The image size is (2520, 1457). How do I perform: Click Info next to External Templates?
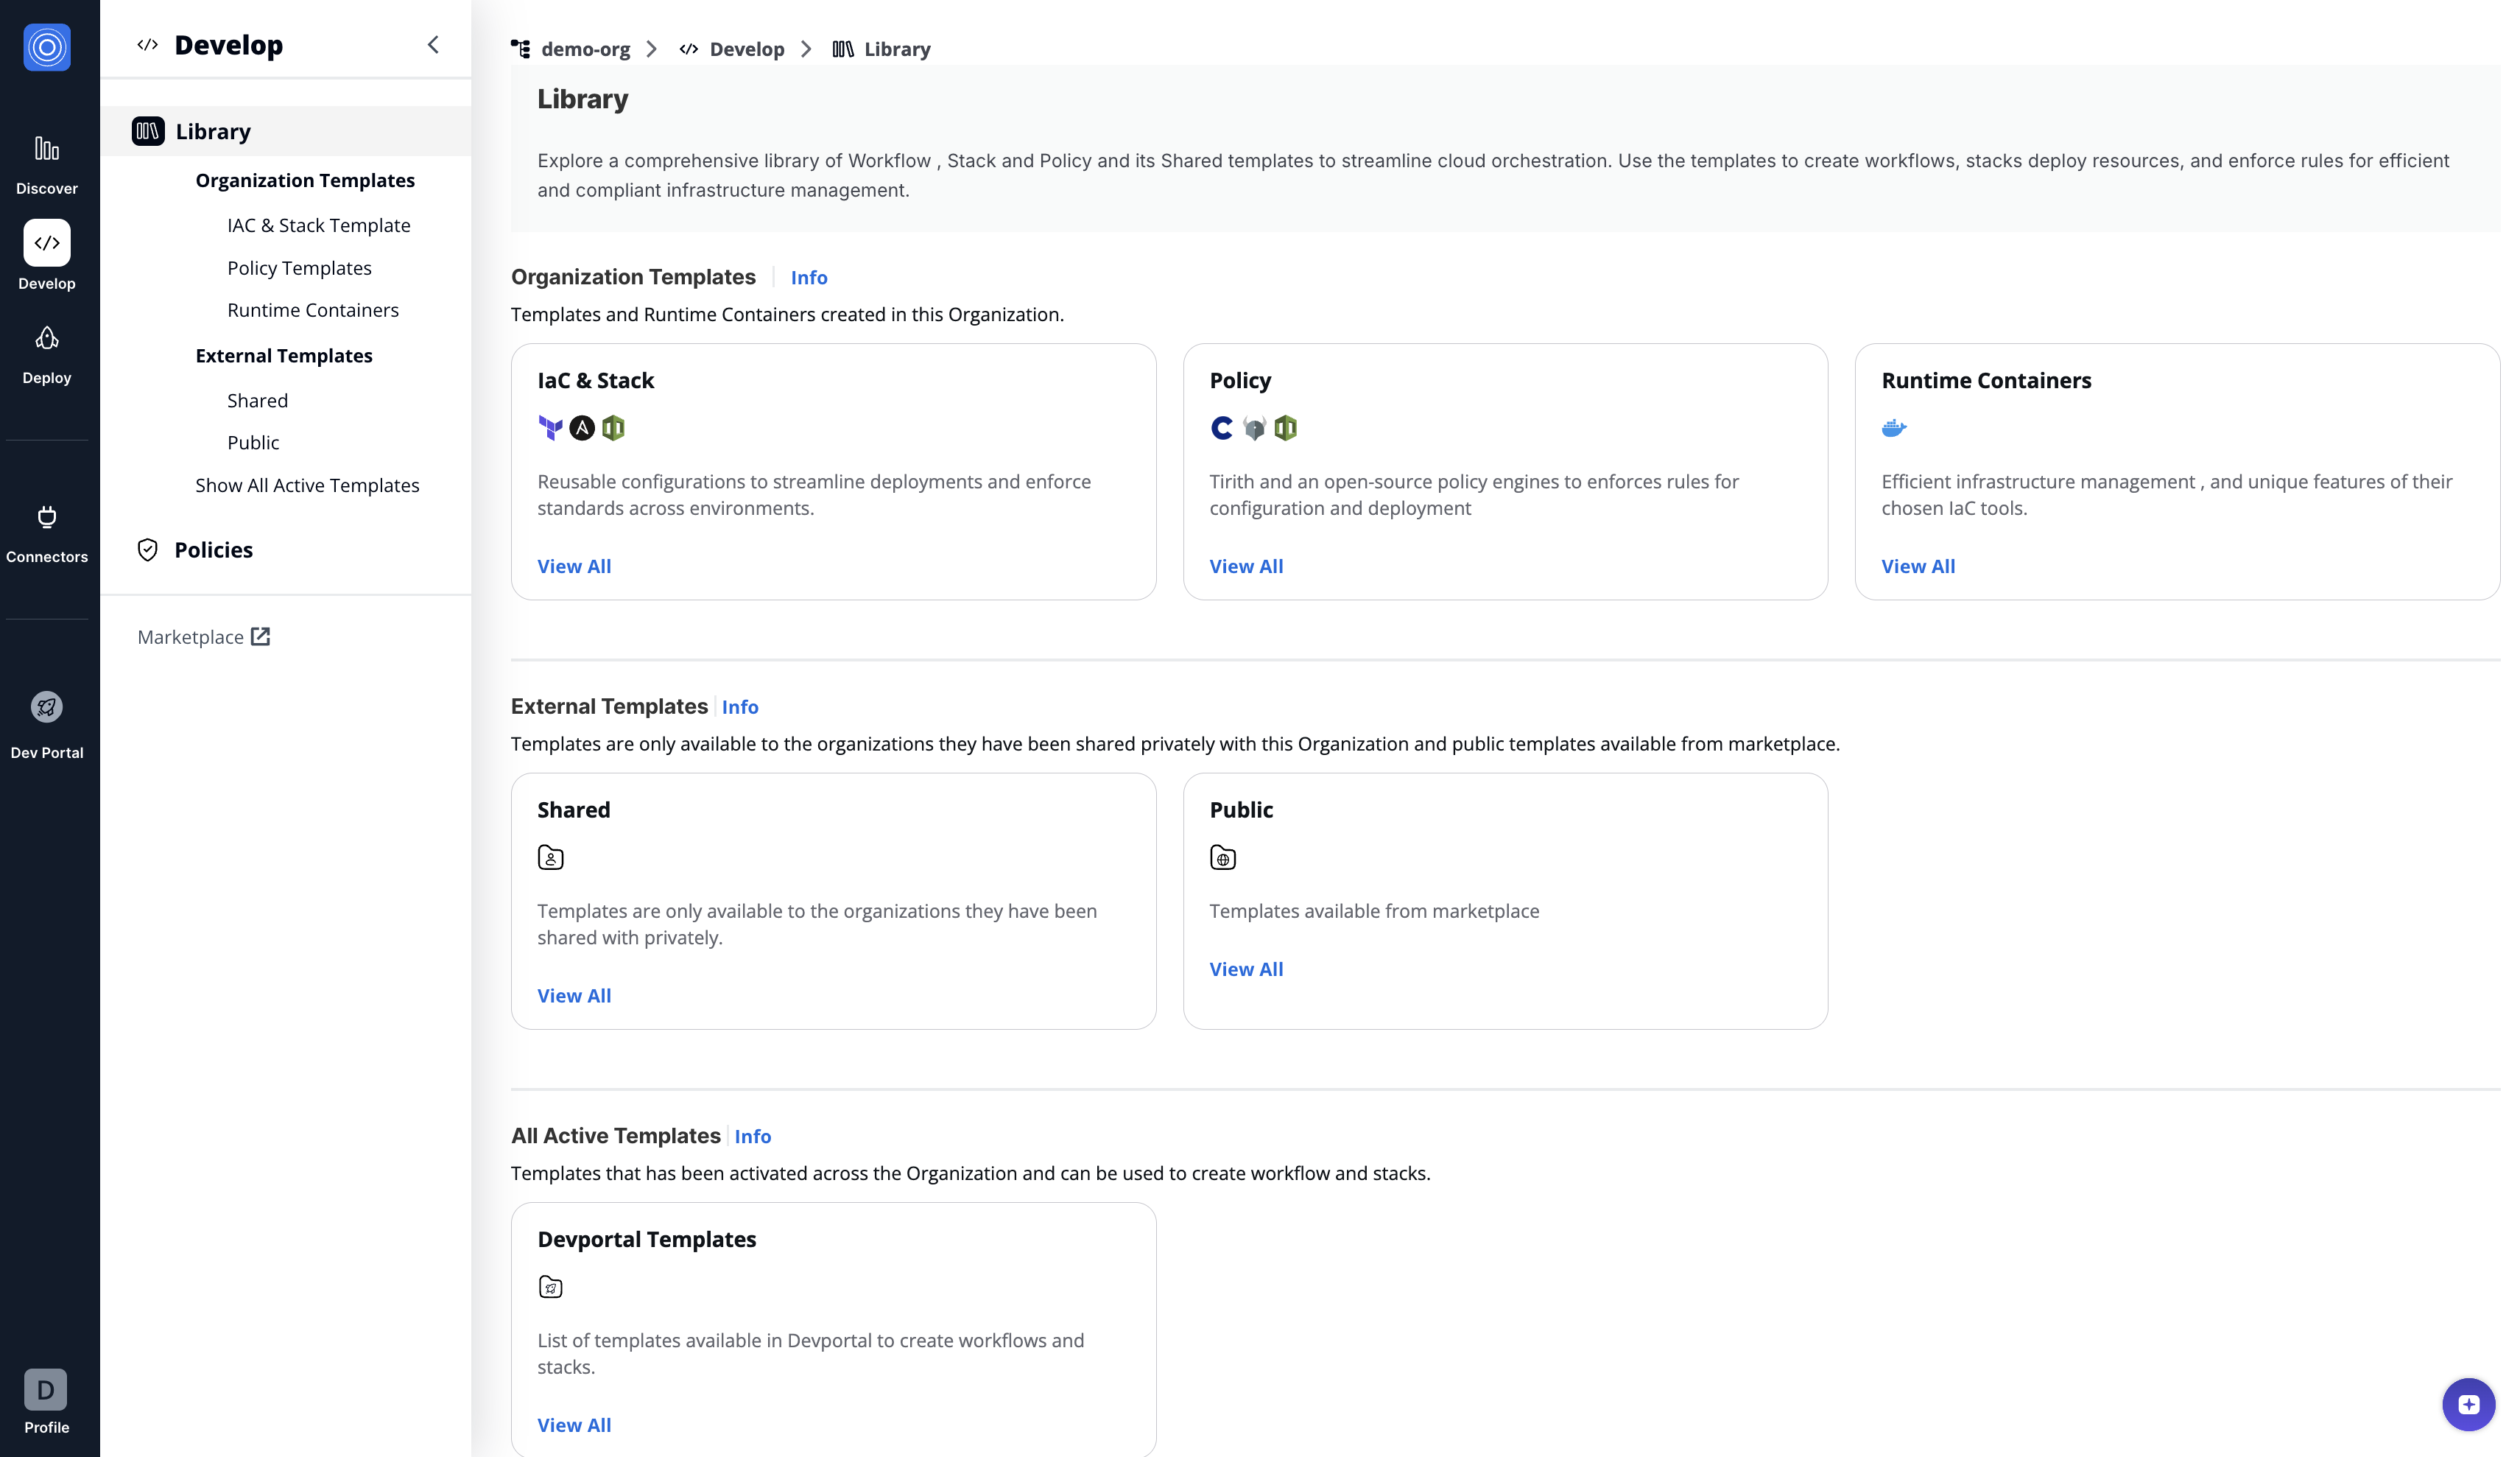point(739,707)
